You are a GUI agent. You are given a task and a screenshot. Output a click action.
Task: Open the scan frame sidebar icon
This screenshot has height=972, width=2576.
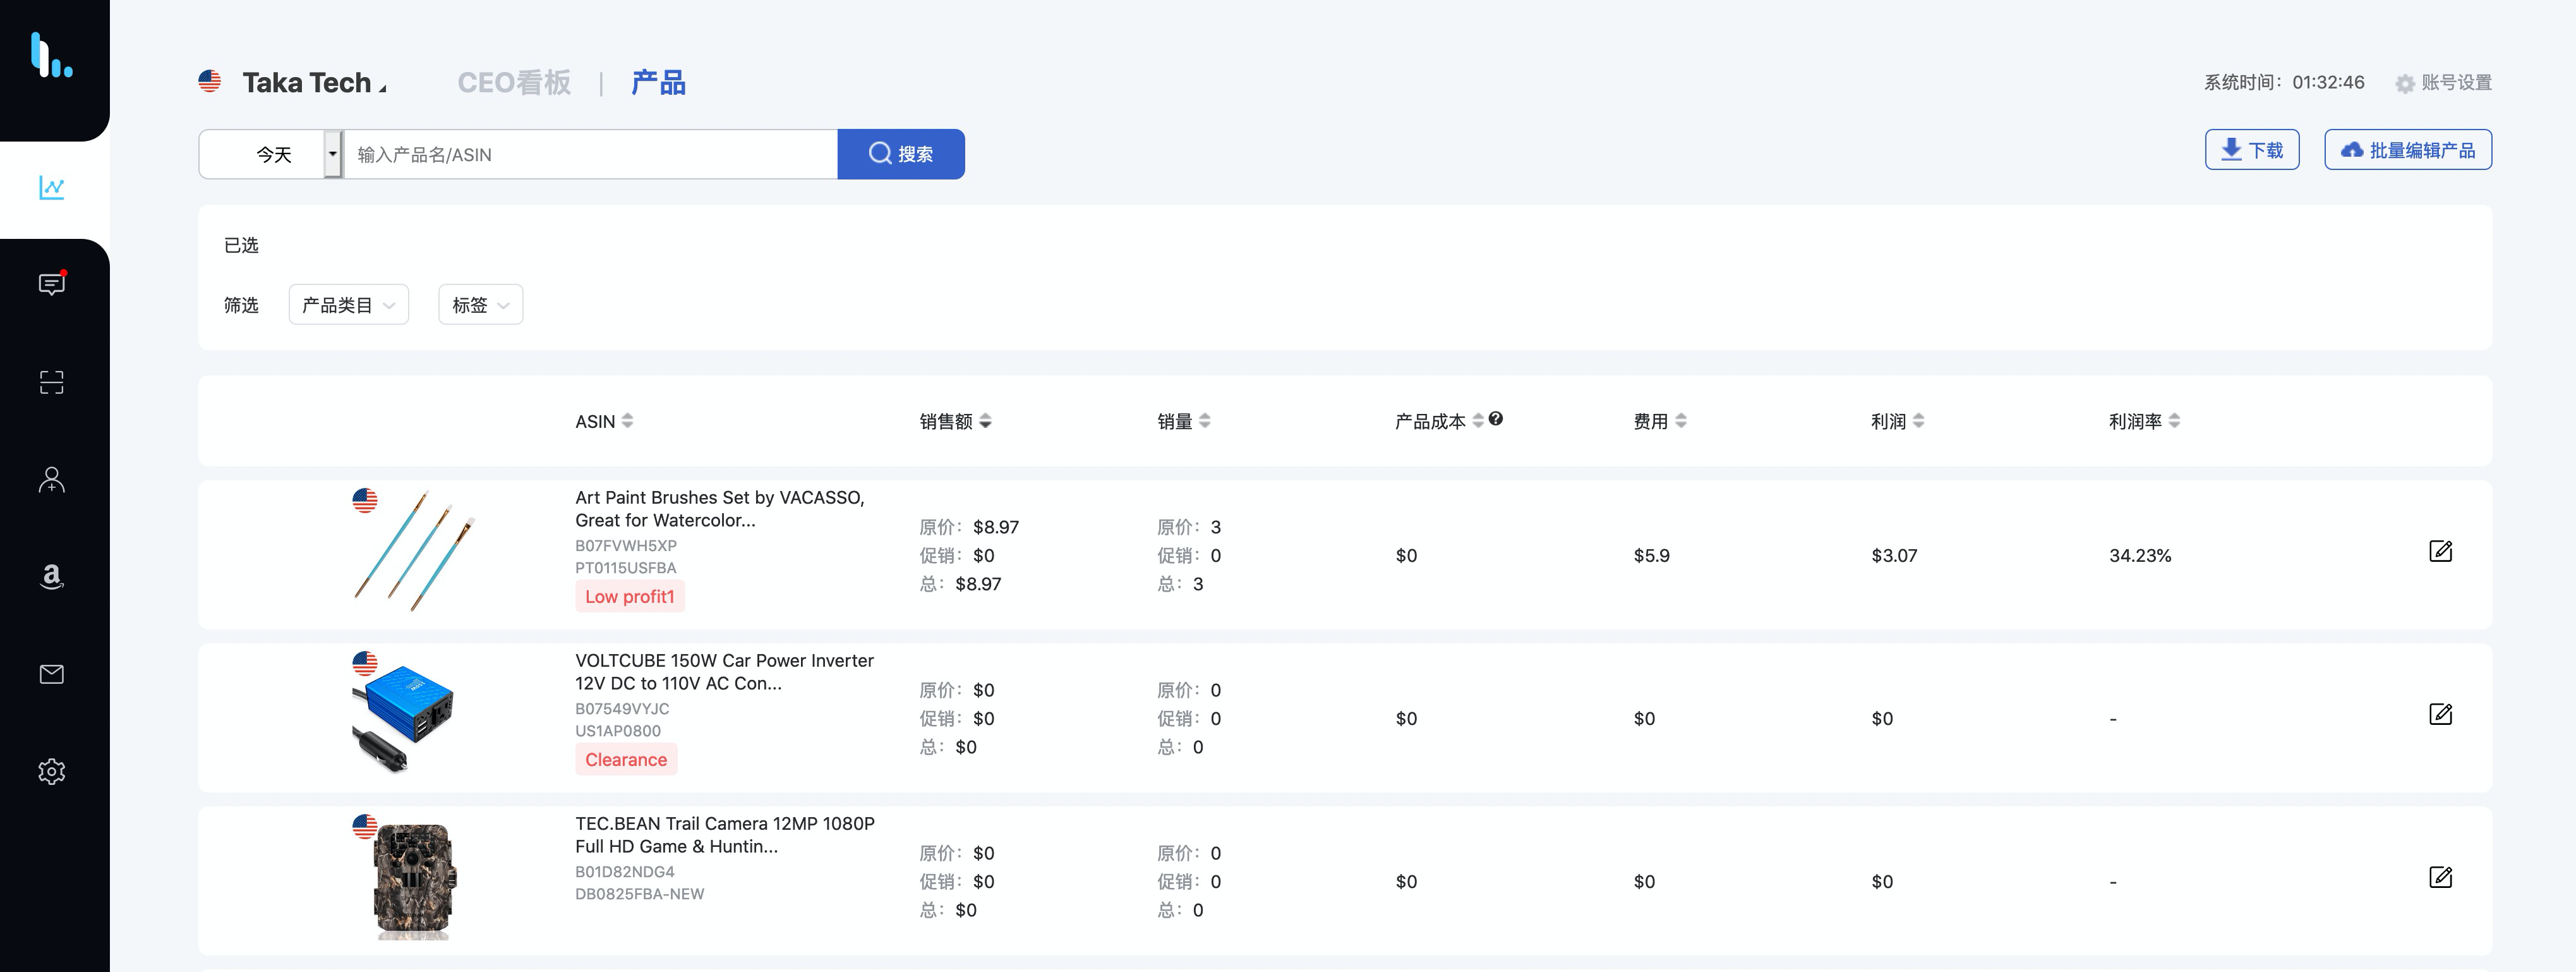[52, 382]
